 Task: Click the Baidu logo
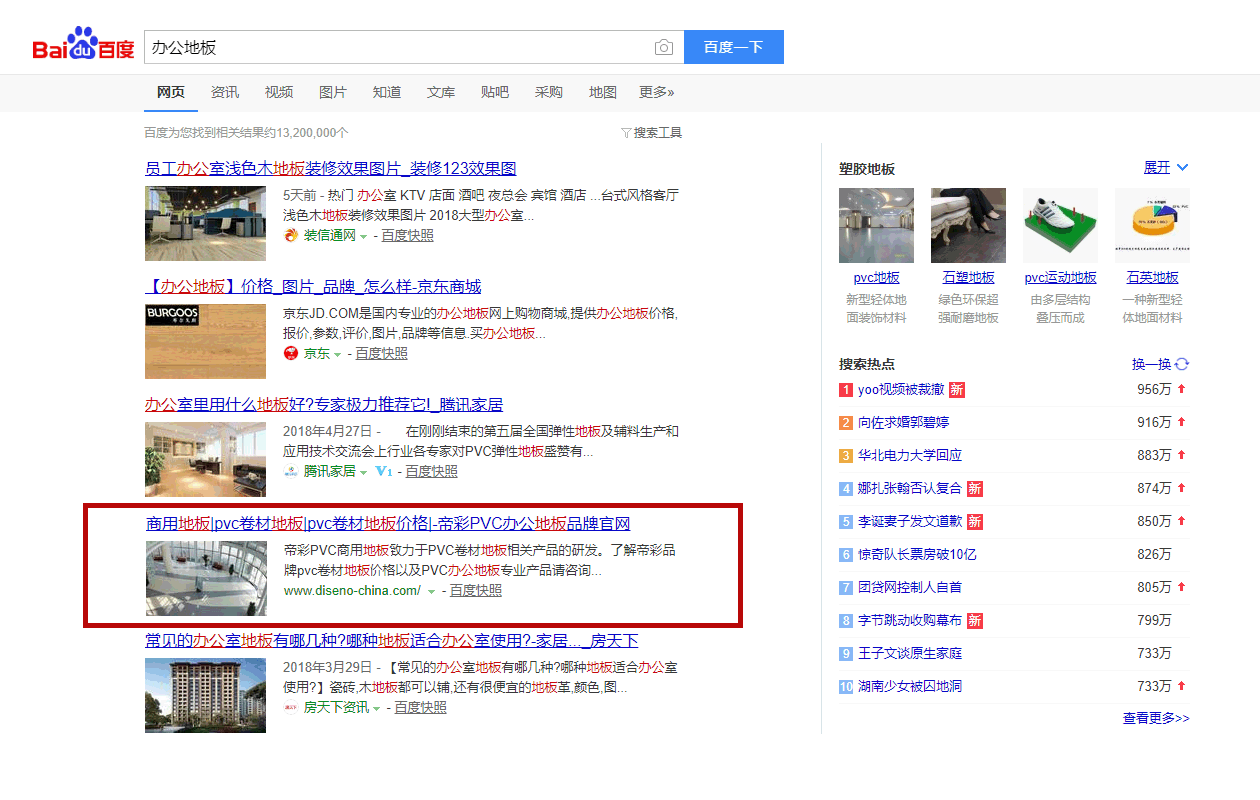pos(84,45)
